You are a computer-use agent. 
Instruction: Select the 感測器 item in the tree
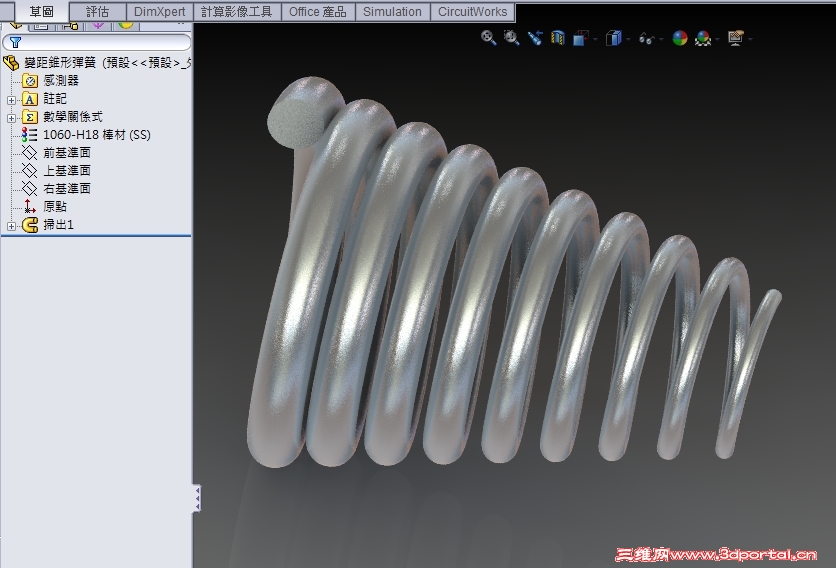coord(61,81)
